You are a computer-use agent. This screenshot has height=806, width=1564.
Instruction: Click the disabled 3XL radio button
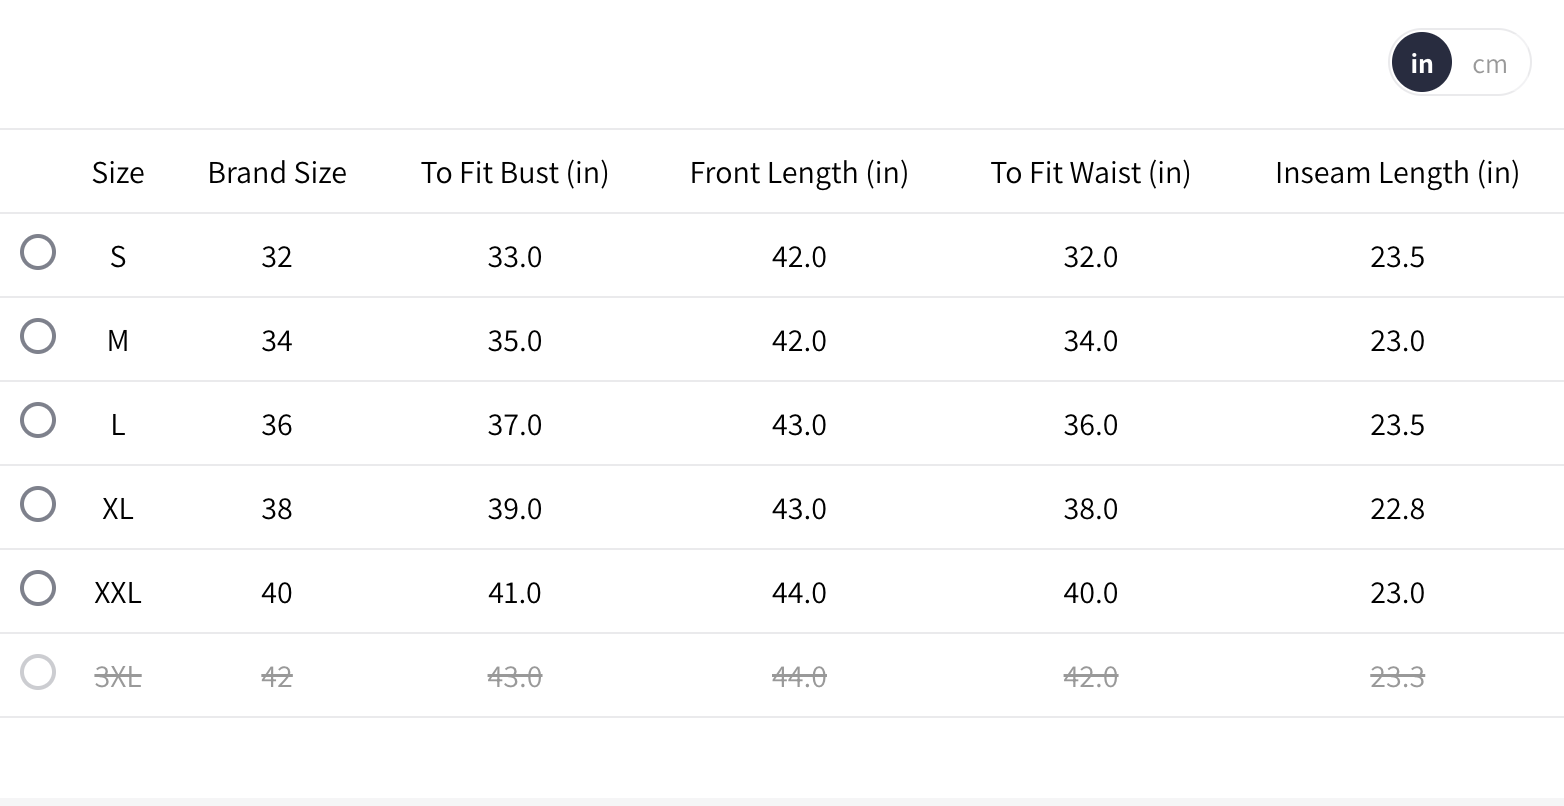click(x=38, y=672)
